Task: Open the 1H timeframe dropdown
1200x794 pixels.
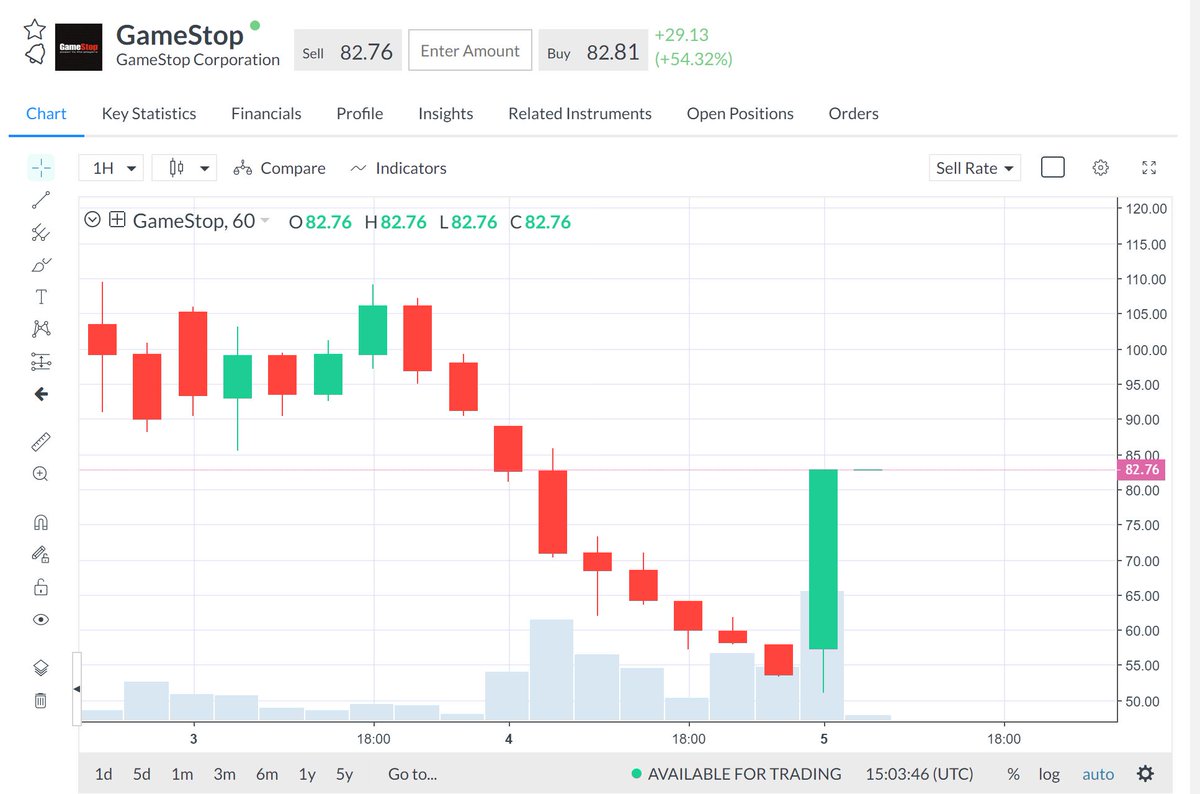Action: [112, 168]
